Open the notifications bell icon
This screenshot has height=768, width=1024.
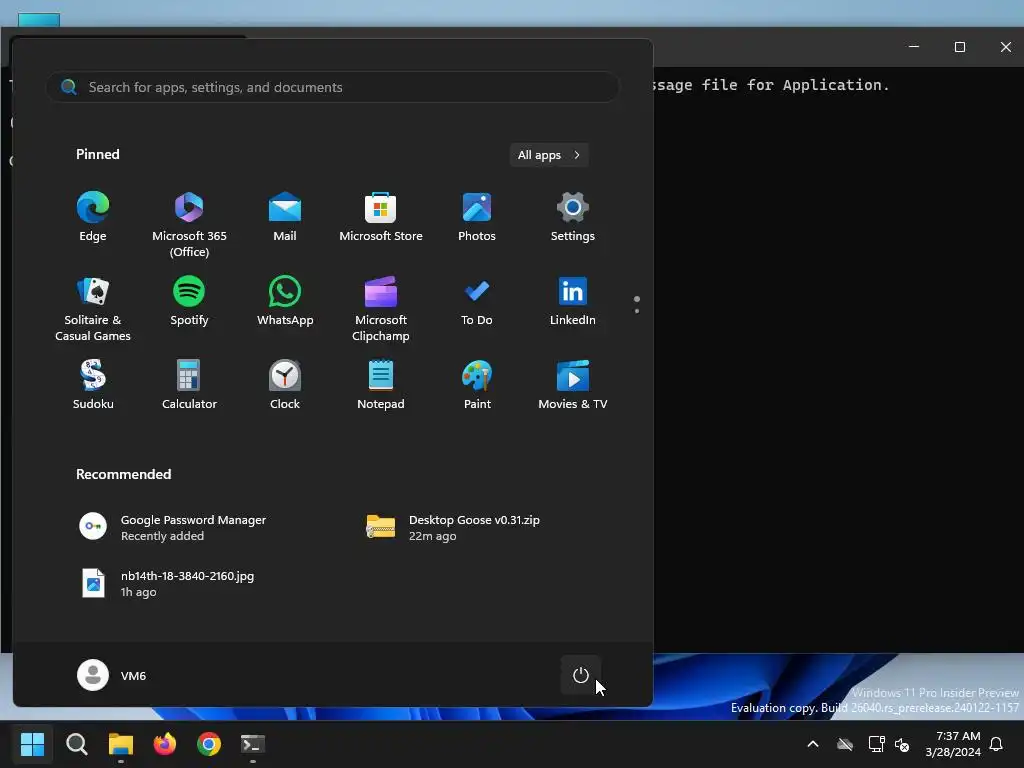coord(997,744)
